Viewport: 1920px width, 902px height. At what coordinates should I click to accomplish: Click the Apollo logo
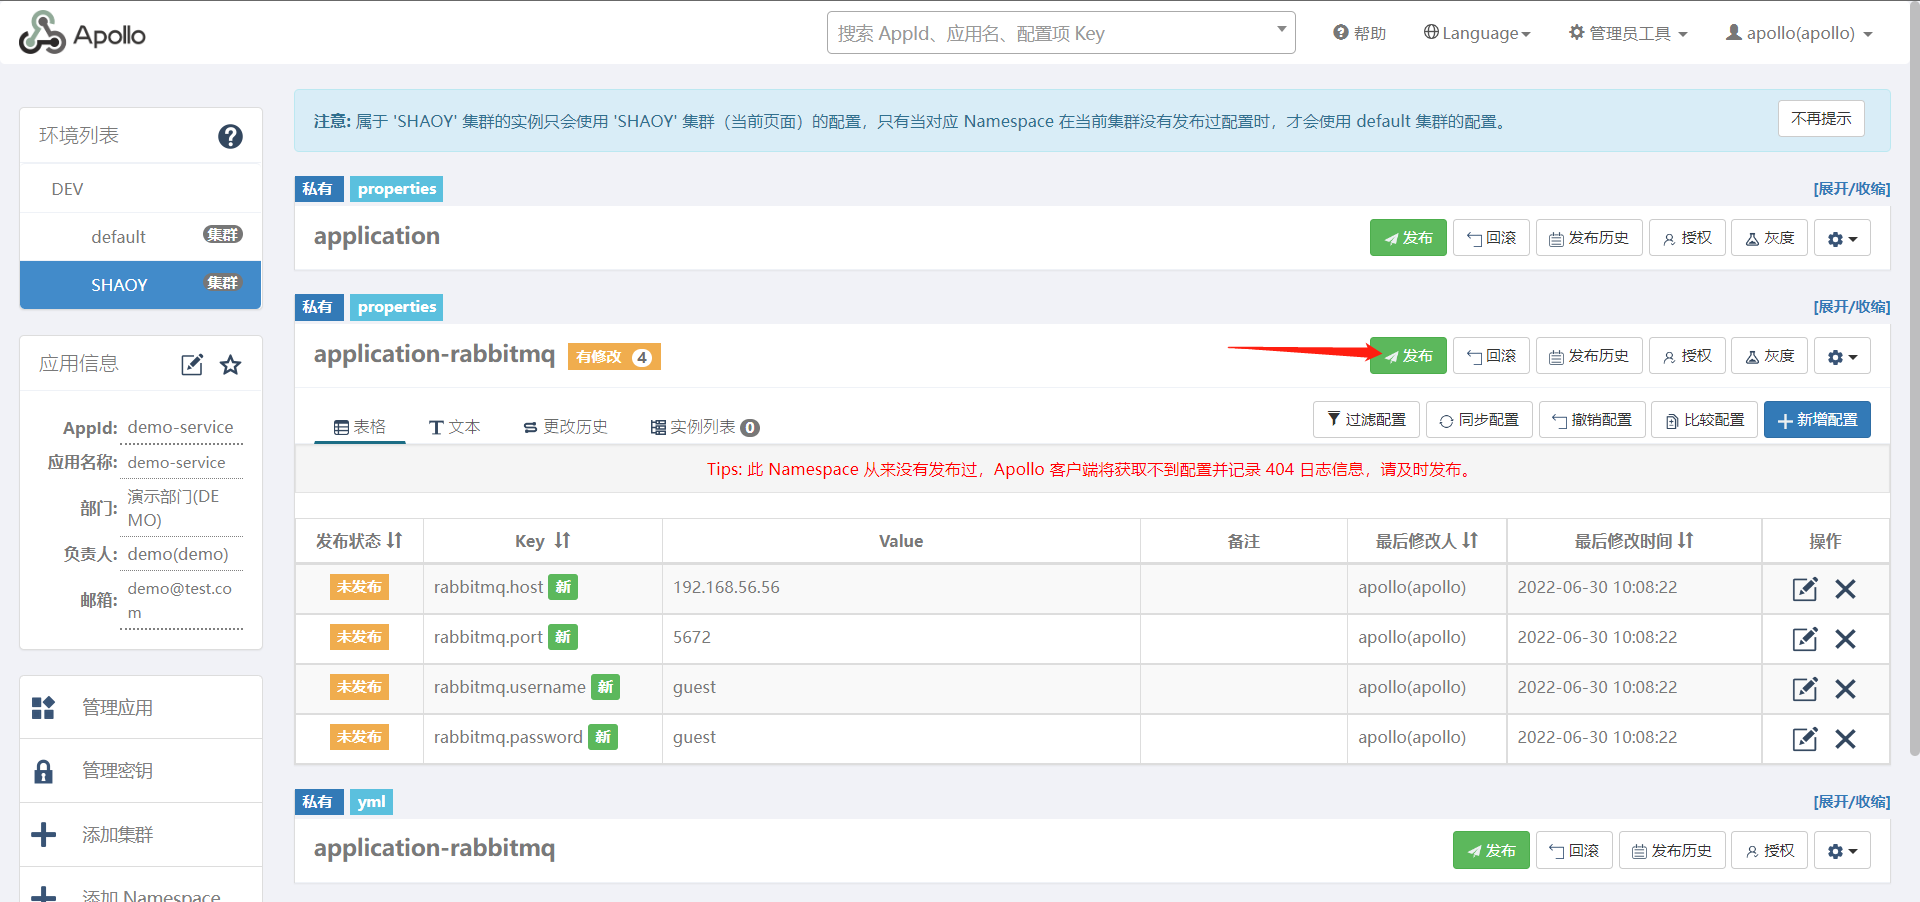pyautogui.click(x=82, y=34)
